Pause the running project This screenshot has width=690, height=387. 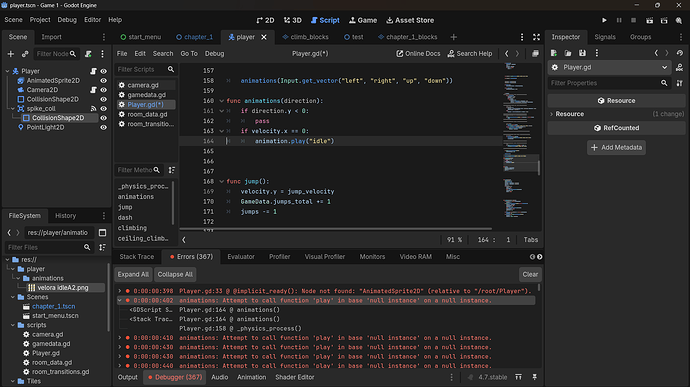(619, 20)
